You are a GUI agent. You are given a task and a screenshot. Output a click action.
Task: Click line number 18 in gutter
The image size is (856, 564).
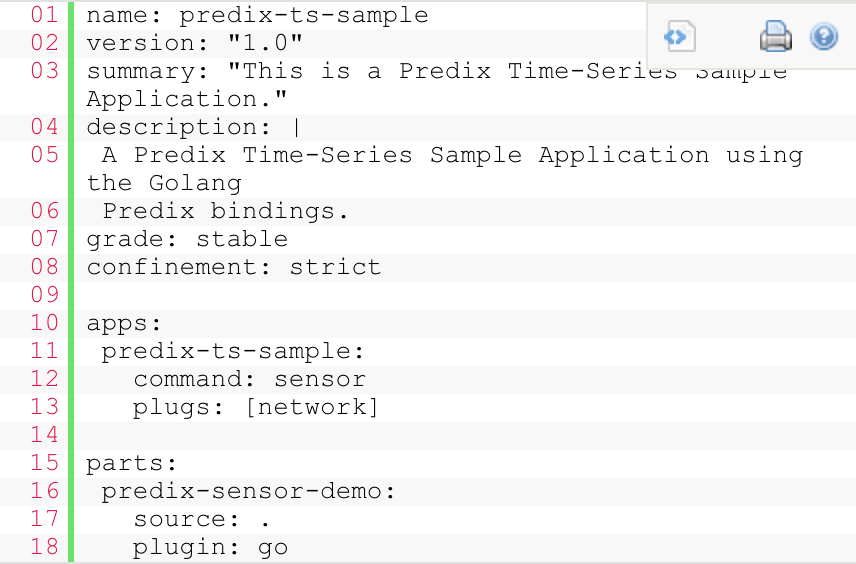tap(44, 547)
